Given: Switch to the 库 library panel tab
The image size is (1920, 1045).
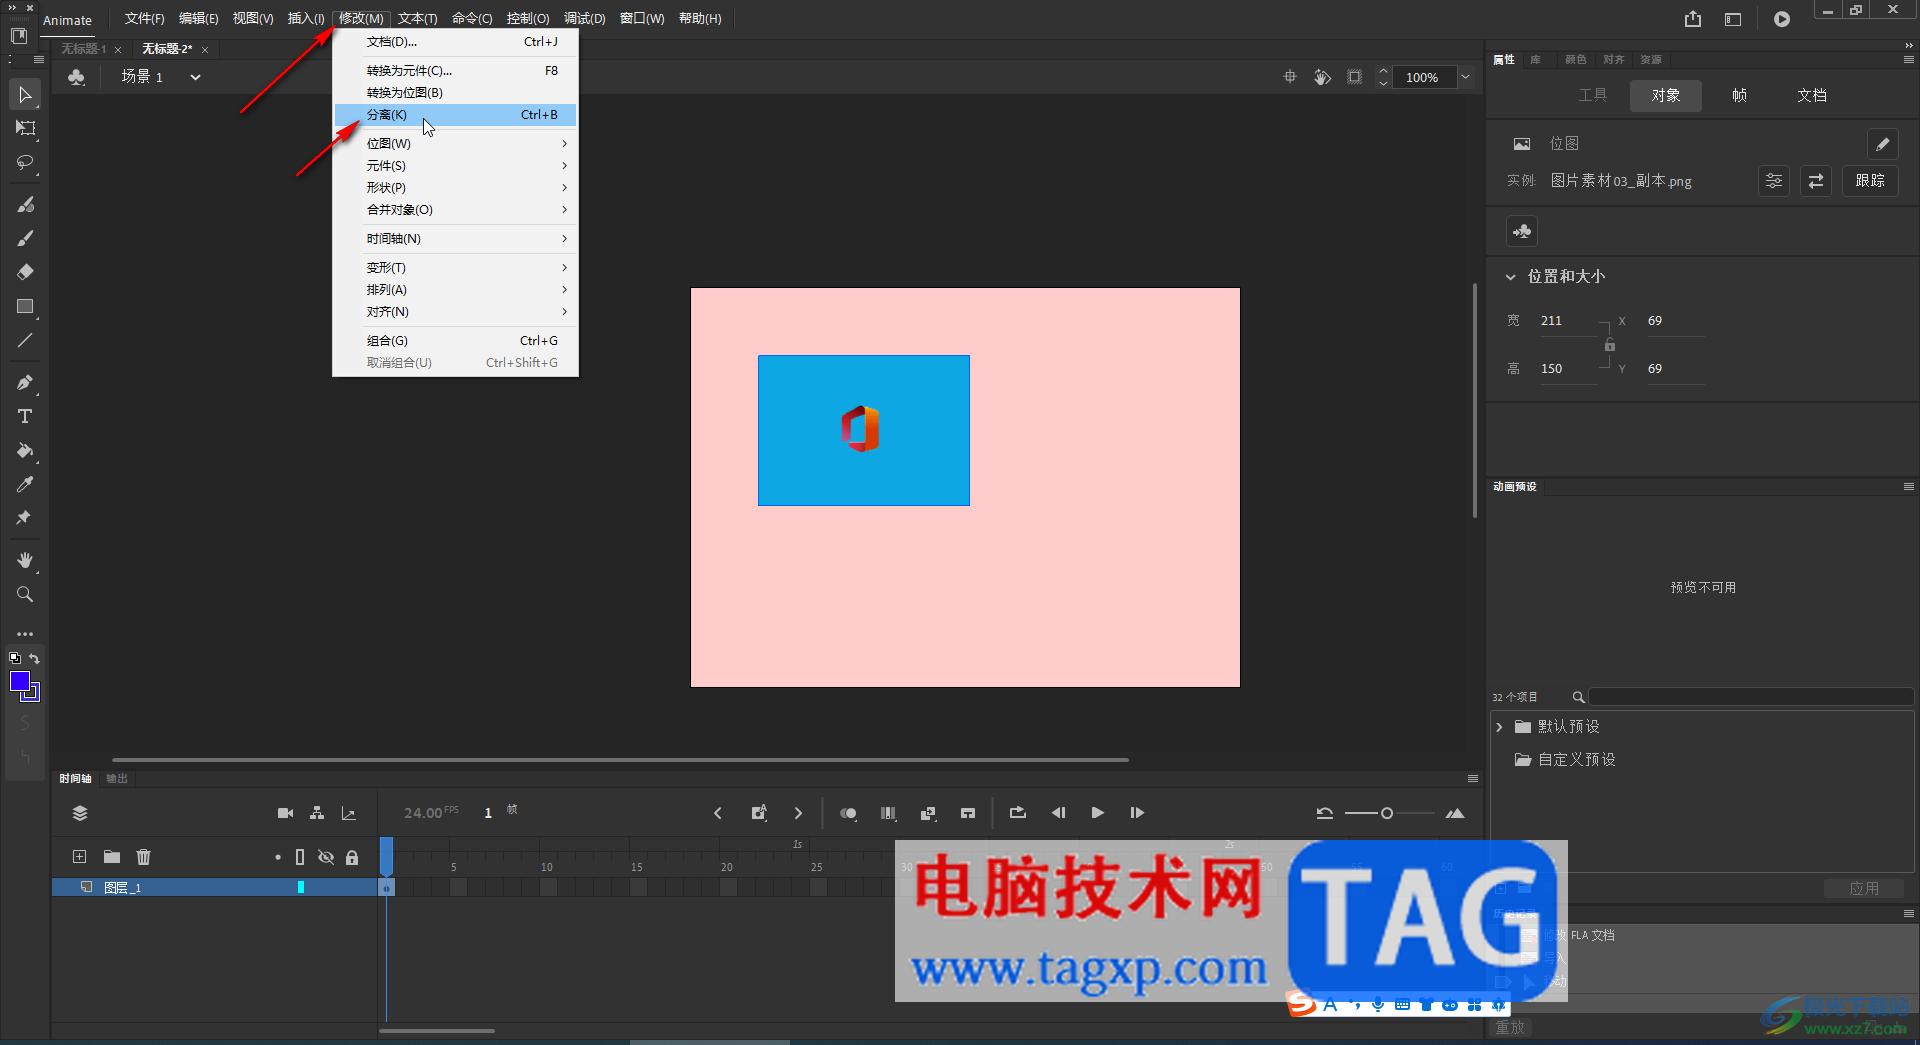Looking at the screenshot, I should [1535, 60].
